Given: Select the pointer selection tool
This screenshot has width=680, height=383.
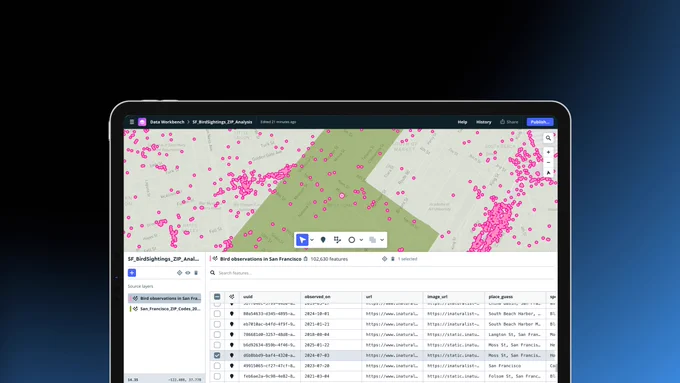Looking at the screenshot, I should point(302,240).
